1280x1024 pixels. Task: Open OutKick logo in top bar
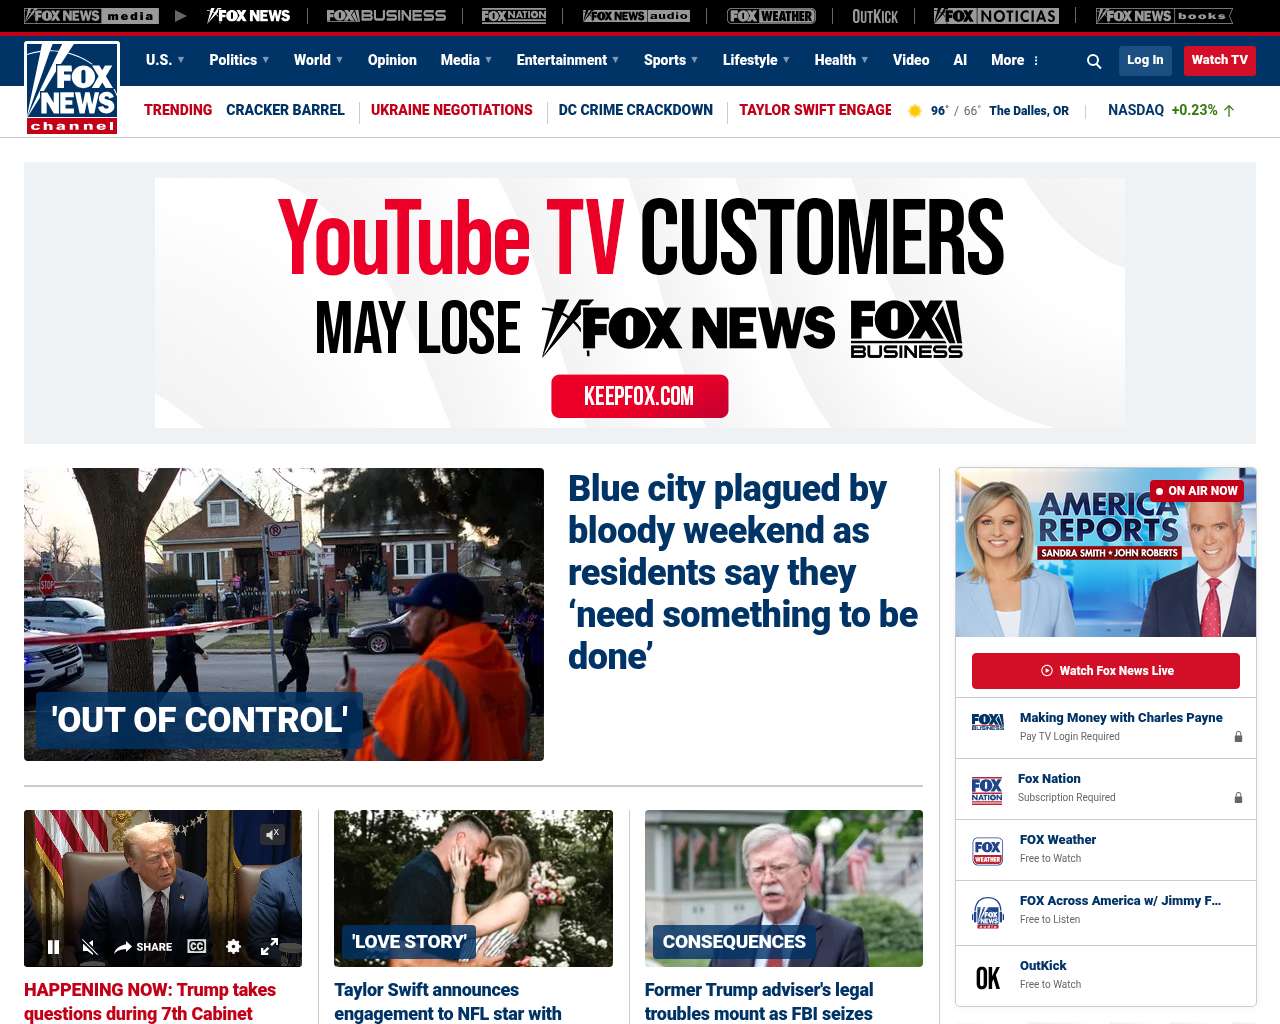[x=875, y=16]
